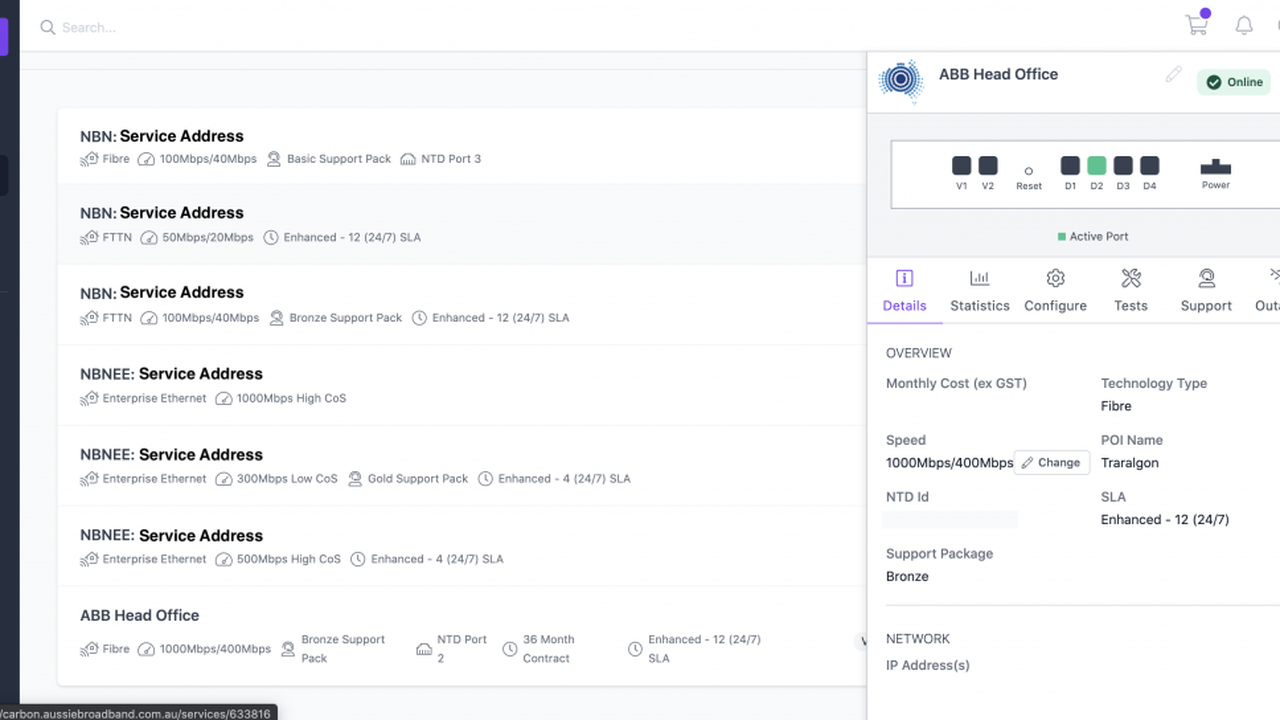Open NBN Service Address 50Mbps/20Mbps row
The height and width of the screenshot is (720, 1280).
pyautogui.click(x=461, y=224)
